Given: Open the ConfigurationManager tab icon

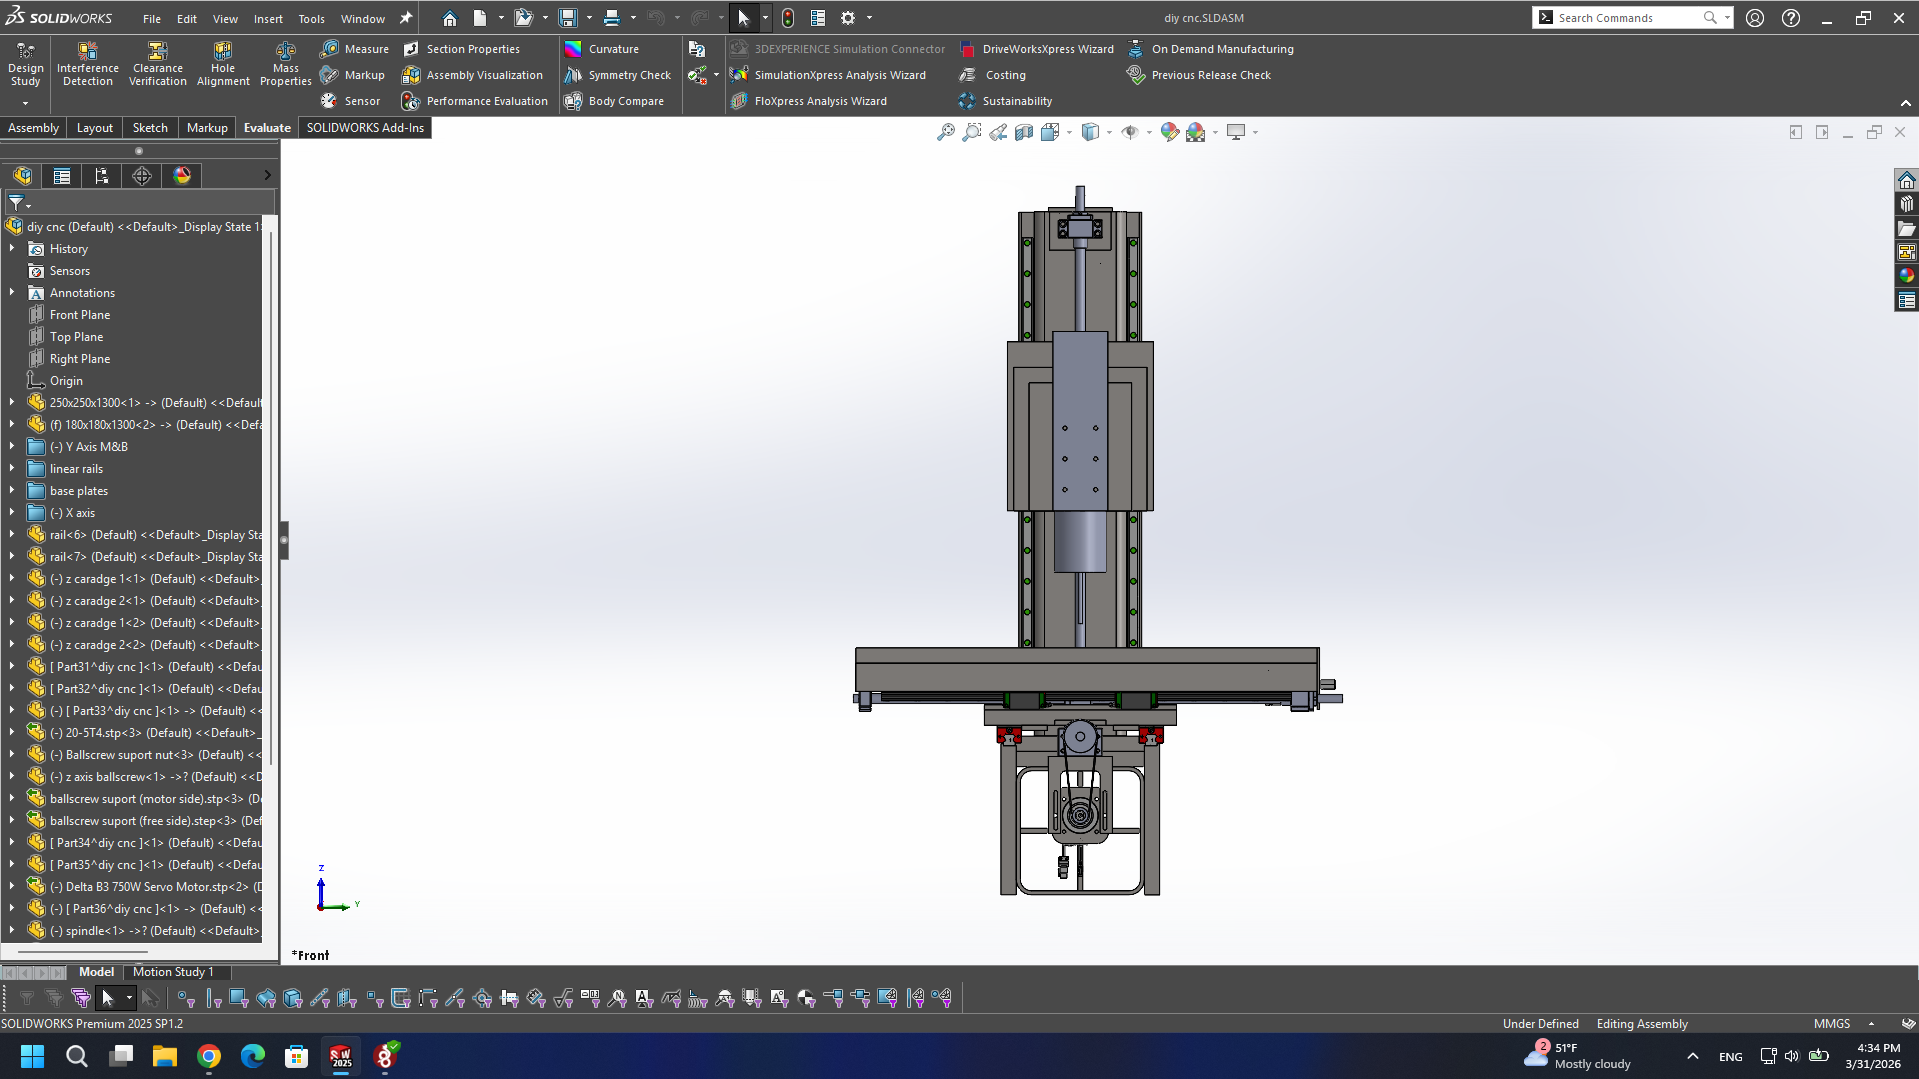Looking at the screenshot, I should [102, 176].
